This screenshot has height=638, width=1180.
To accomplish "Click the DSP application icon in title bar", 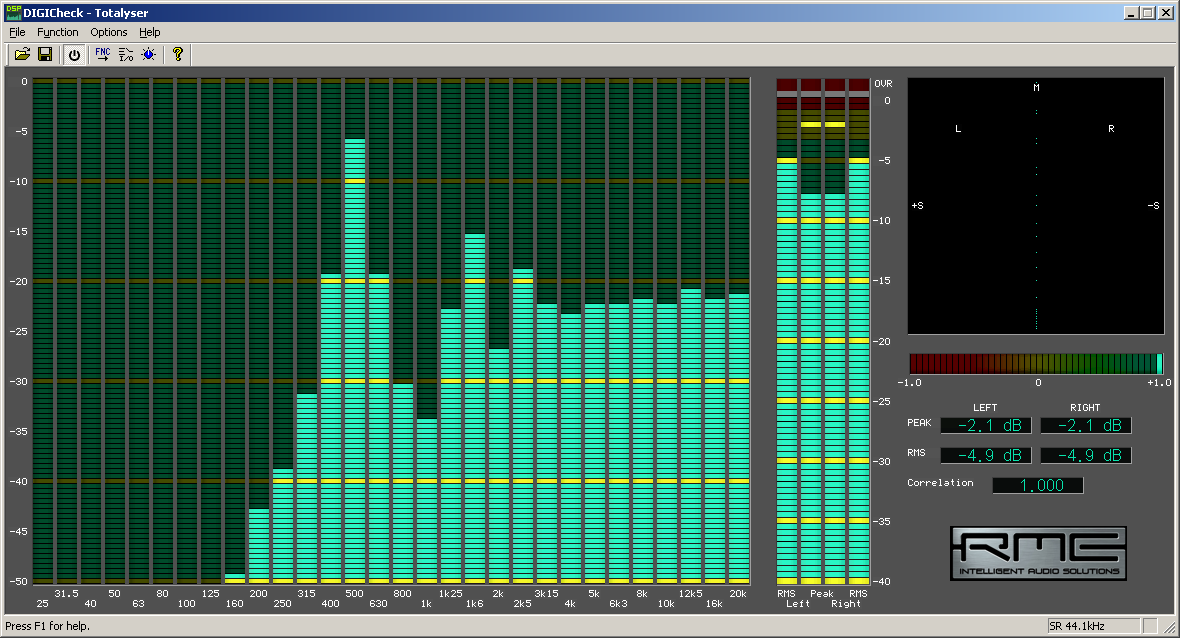I will coord(13,13).
